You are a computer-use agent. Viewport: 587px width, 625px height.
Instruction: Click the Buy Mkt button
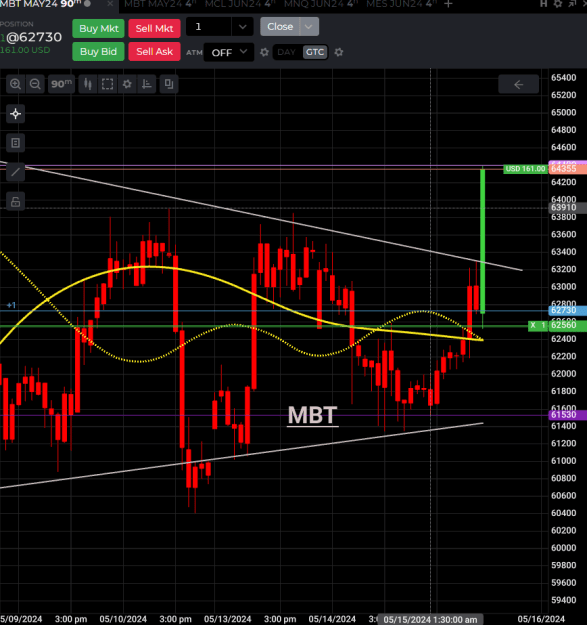99,29
